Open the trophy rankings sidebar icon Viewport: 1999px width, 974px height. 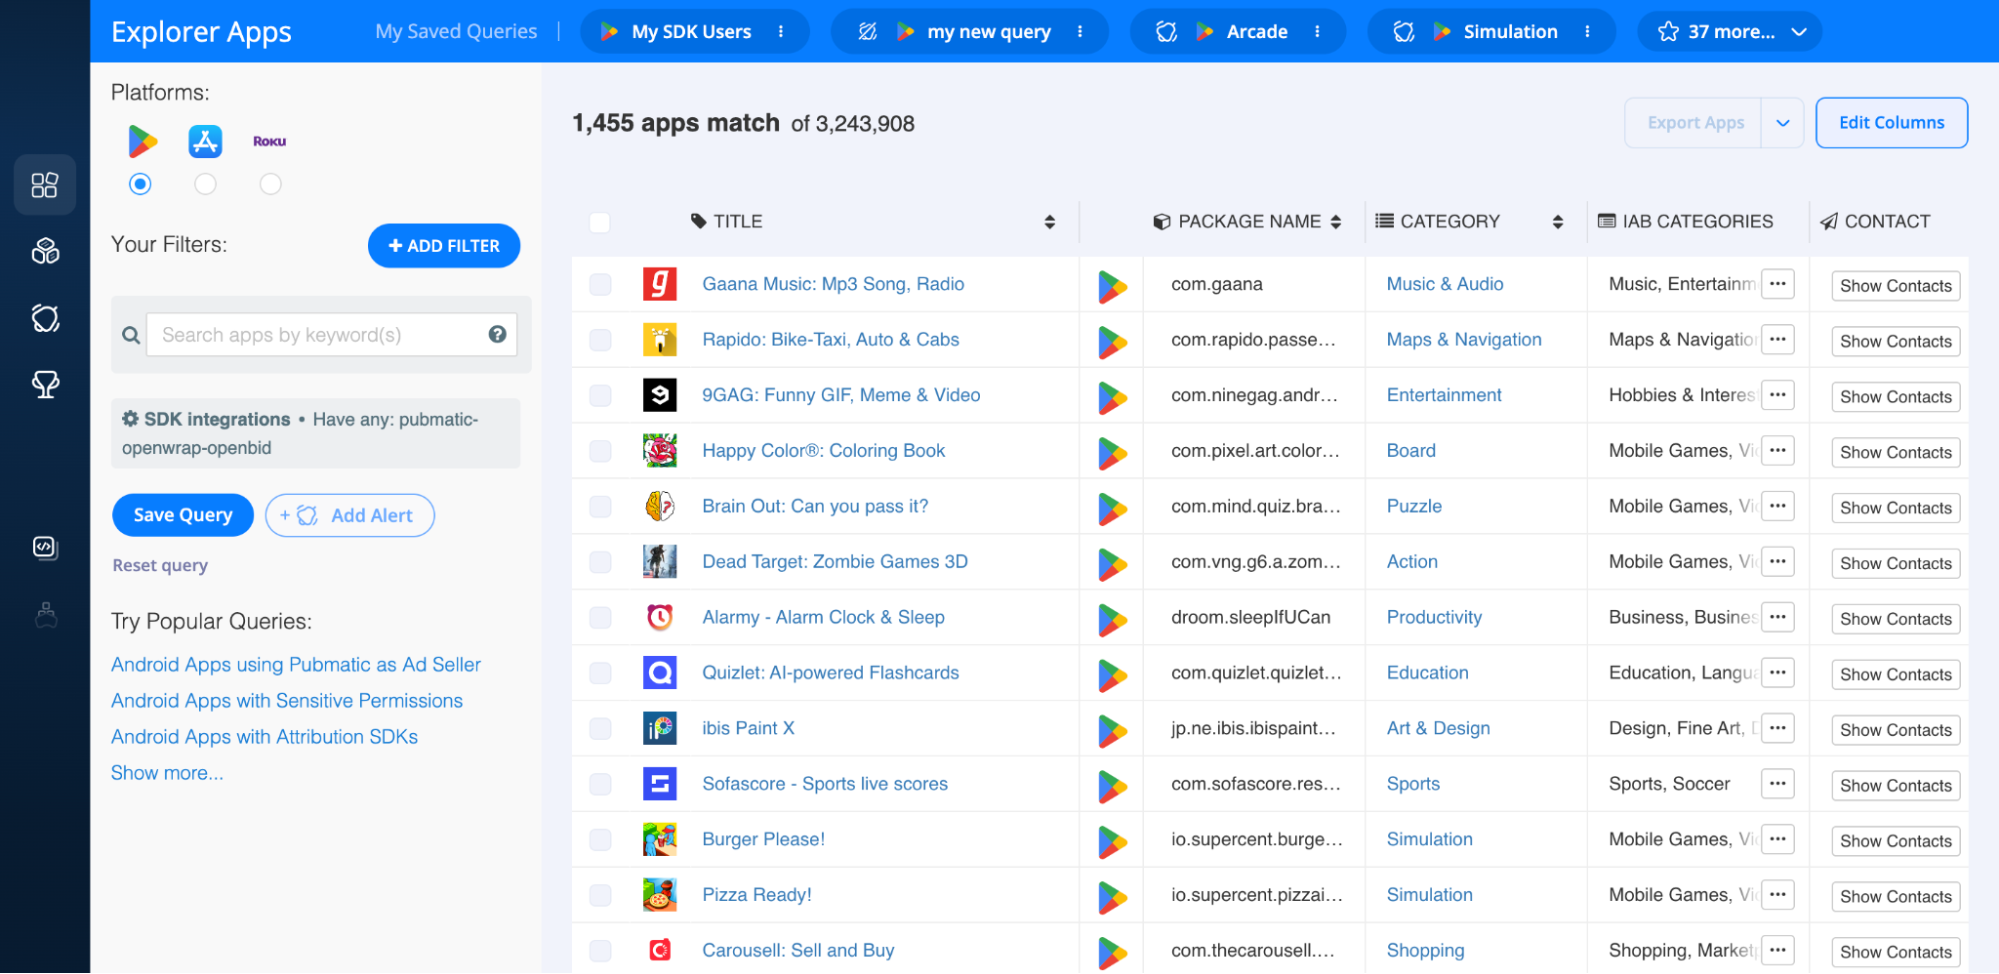click(45, 384)
